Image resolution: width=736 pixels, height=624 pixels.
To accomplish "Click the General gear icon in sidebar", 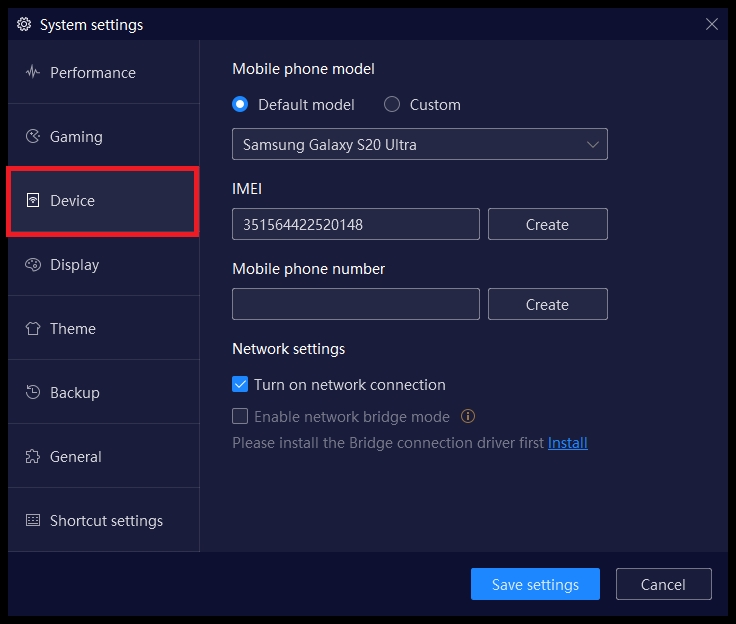I will (33, 457).
